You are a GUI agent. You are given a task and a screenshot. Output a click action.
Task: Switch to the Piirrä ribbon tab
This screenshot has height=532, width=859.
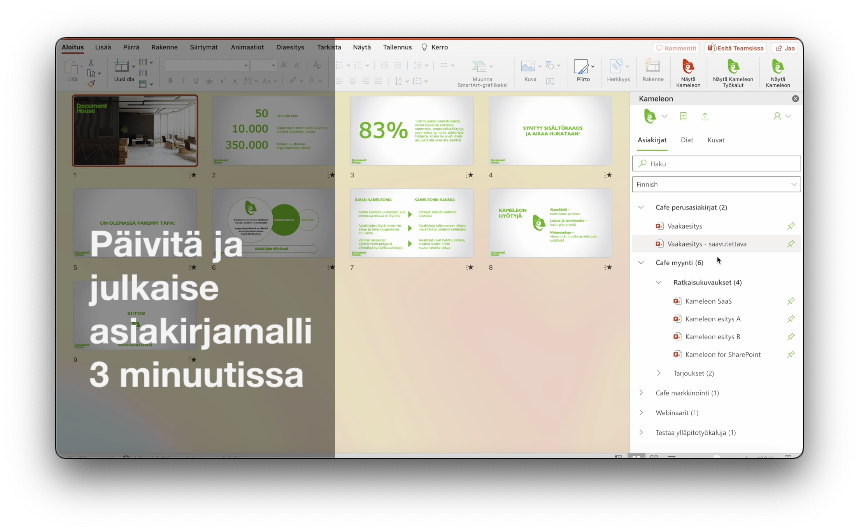coord(131,47)
